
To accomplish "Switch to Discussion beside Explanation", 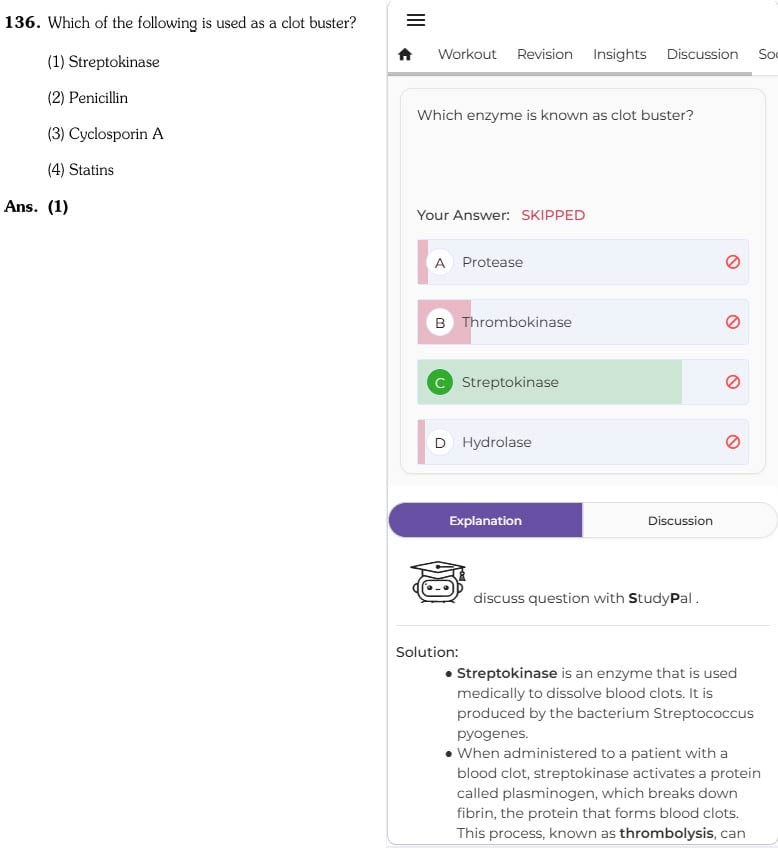I will pyautogui.click(x=680, y=520).
